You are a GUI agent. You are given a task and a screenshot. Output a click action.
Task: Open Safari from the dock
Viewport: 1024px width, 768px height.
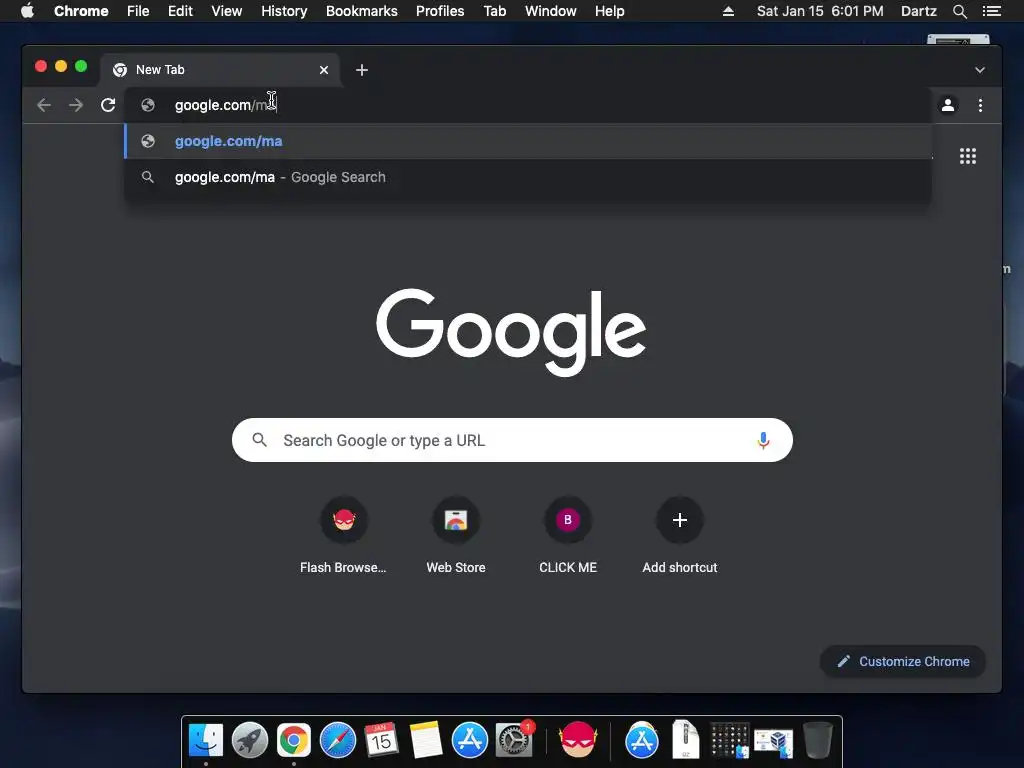coord(338,740)
